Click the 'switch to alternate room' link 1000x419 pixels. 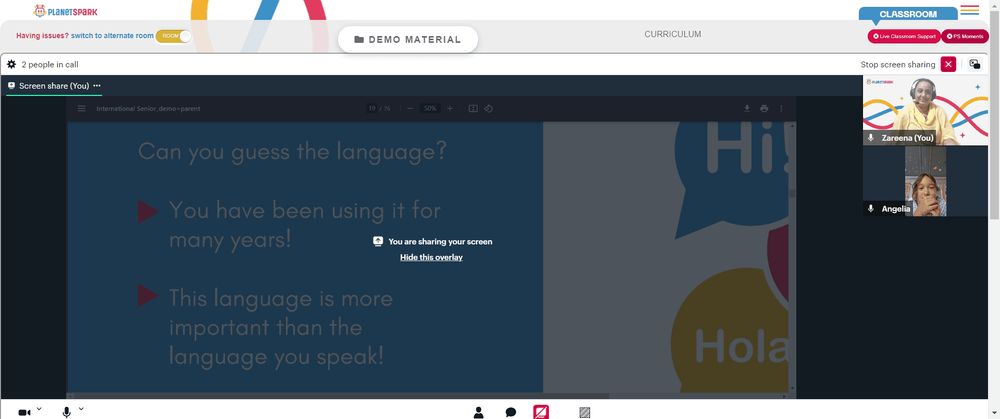pos(112,36)
